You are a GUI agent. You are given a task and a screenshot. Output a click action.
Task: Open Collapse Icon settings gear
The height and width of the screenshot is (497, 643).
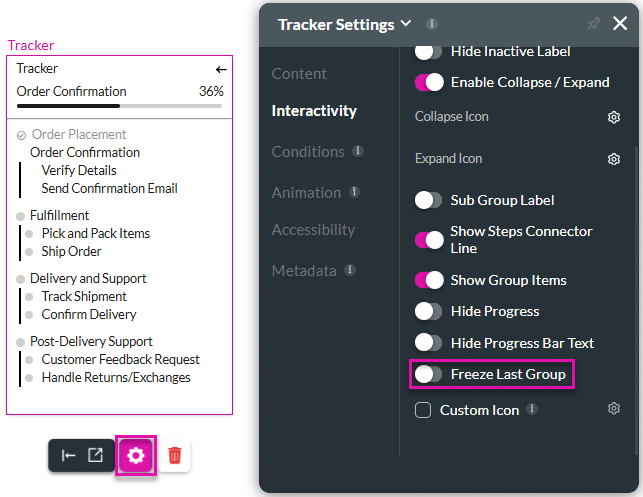tap(614, 117)
